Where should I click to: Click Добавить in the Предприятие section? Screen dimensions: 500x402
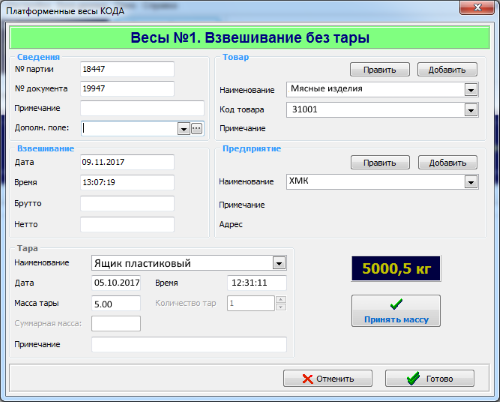448,163
